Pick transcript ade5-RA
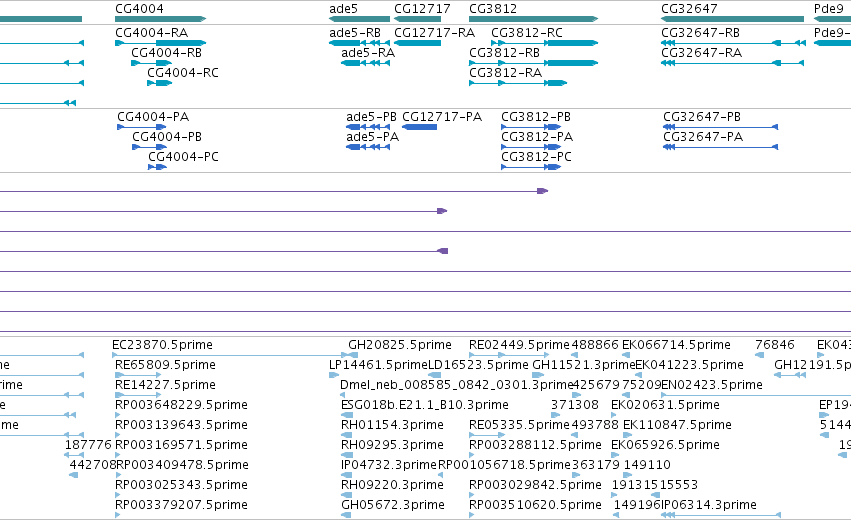This screenshot has width=851, height=520. pyautogui.click(x=368, y=53)
